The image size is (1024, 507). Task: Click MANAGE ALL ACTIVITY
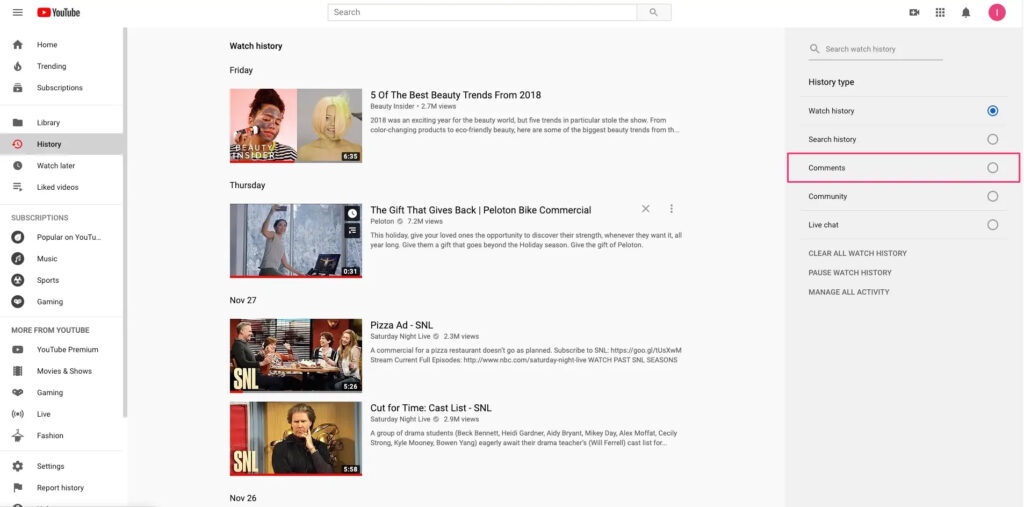[849, 292]
